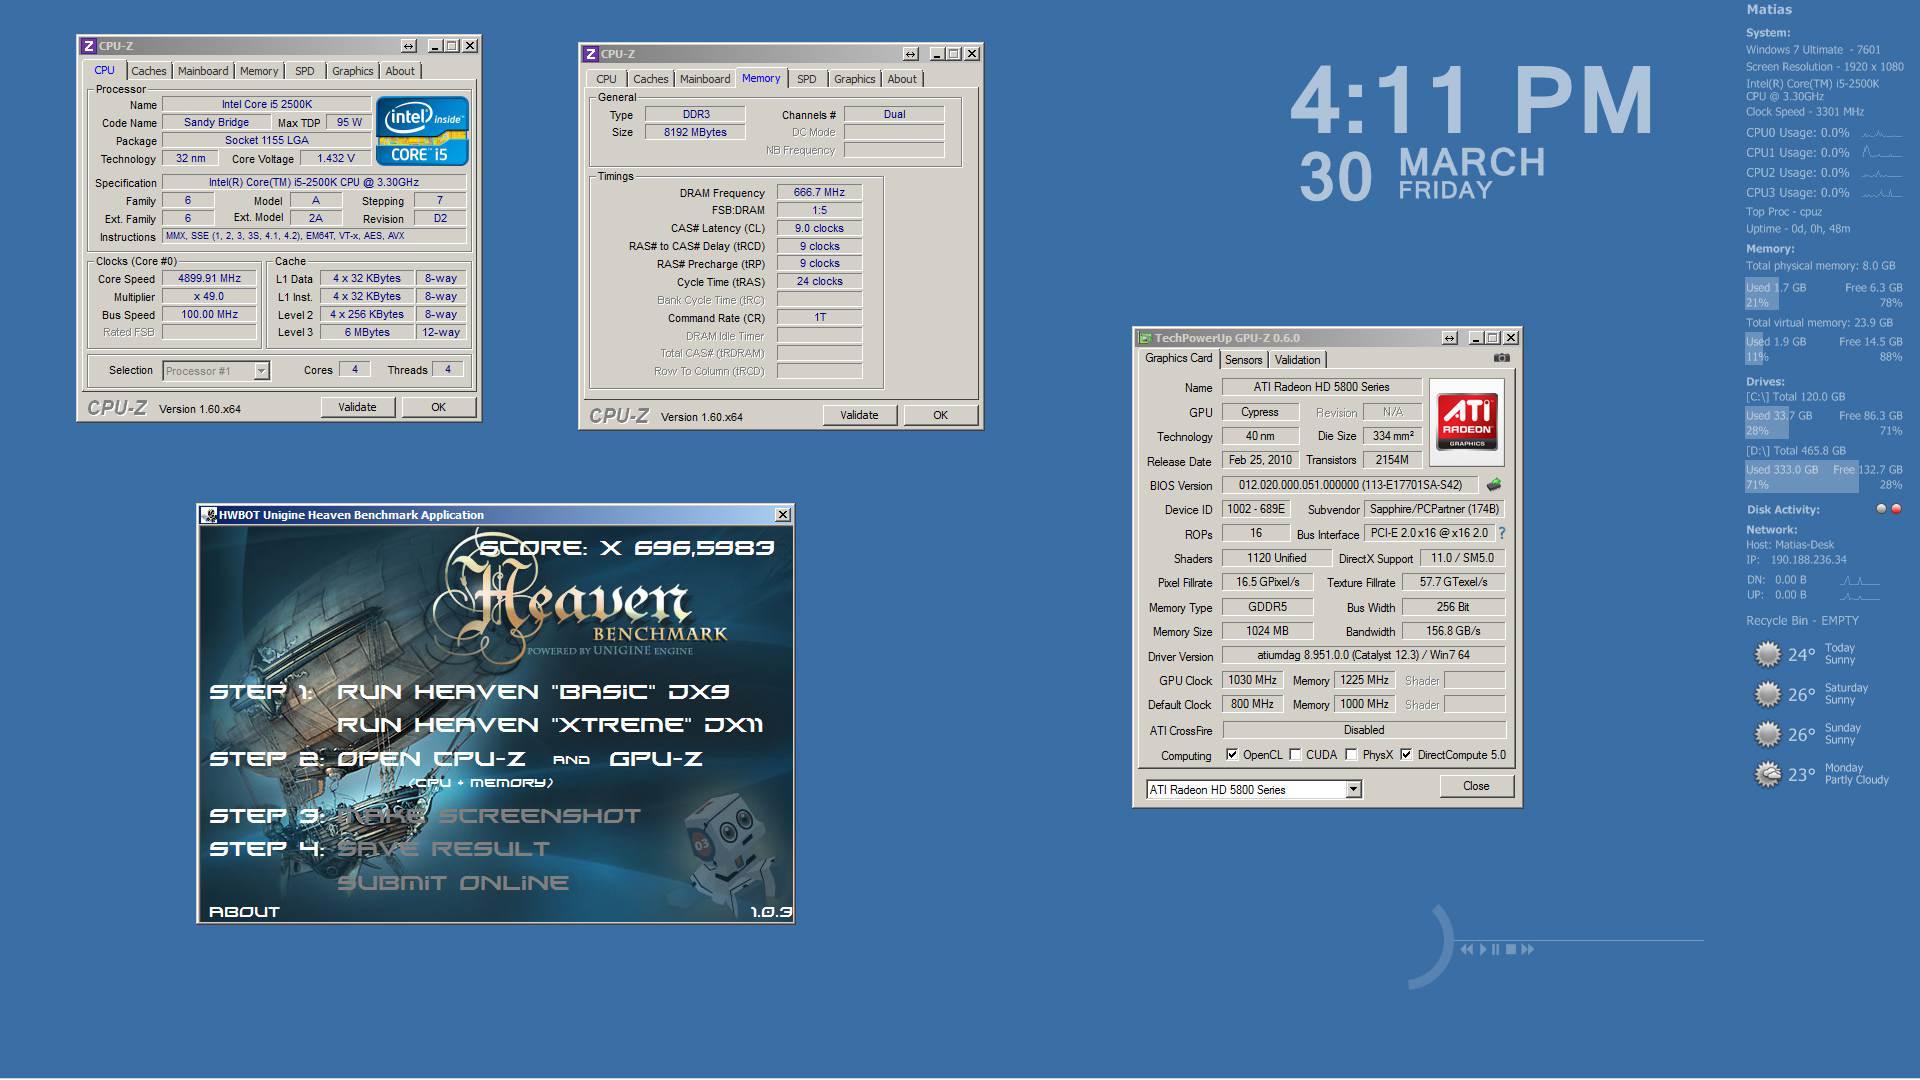Click the Intel Core i5 logo in CPU-Z
Screen dimensions: 1920x1080
coord(421,131)
